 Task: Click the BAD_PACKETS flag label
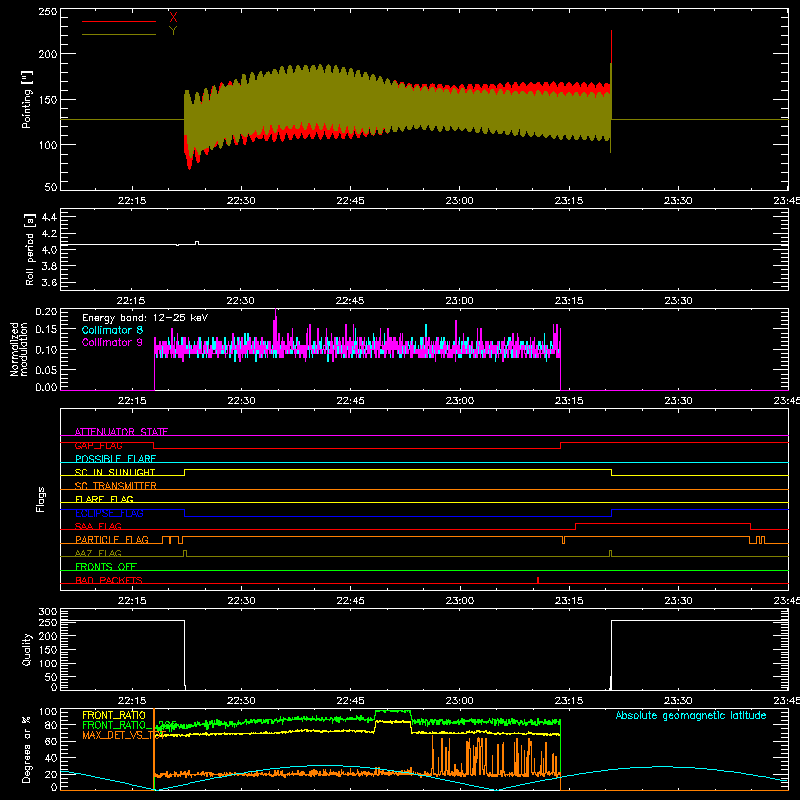point(109,580)
